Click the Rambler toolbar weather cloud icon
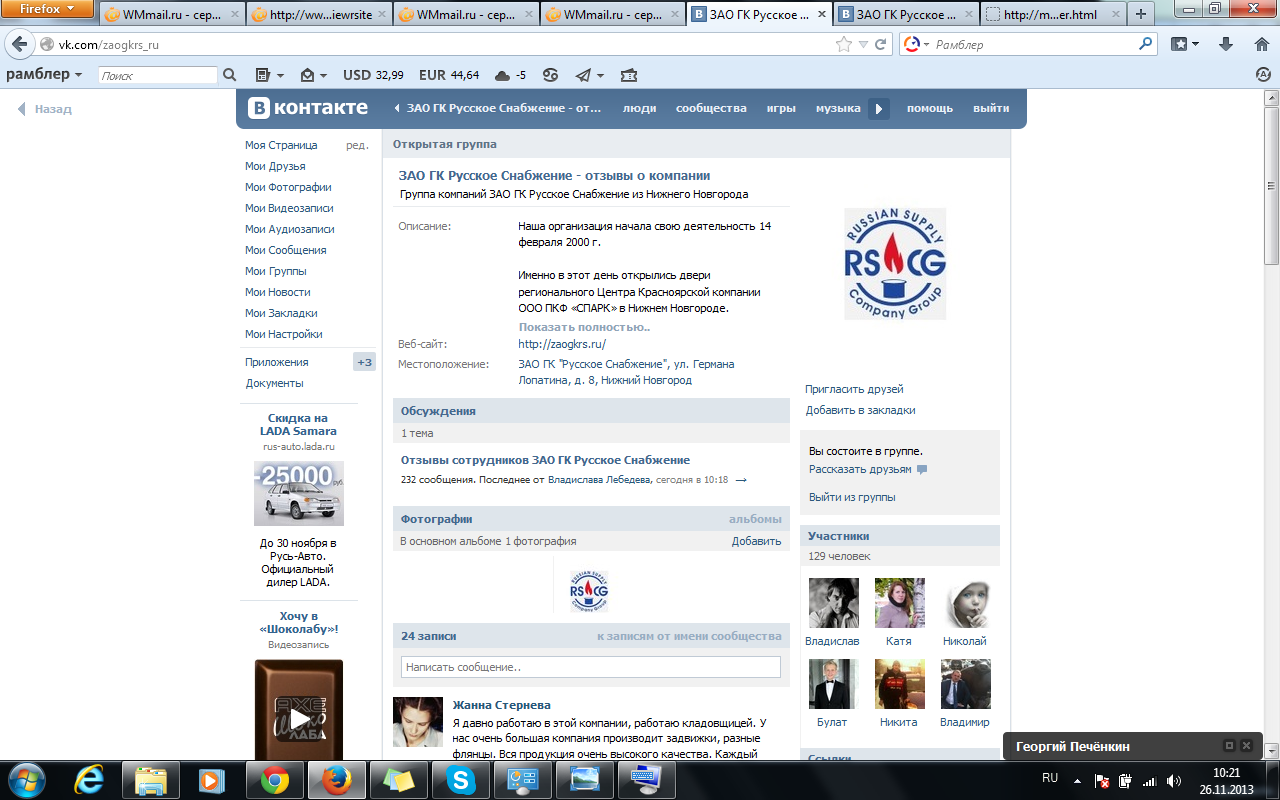This screenshot has height=800, width=1280. pyautogui.click(x=502, y=75)
